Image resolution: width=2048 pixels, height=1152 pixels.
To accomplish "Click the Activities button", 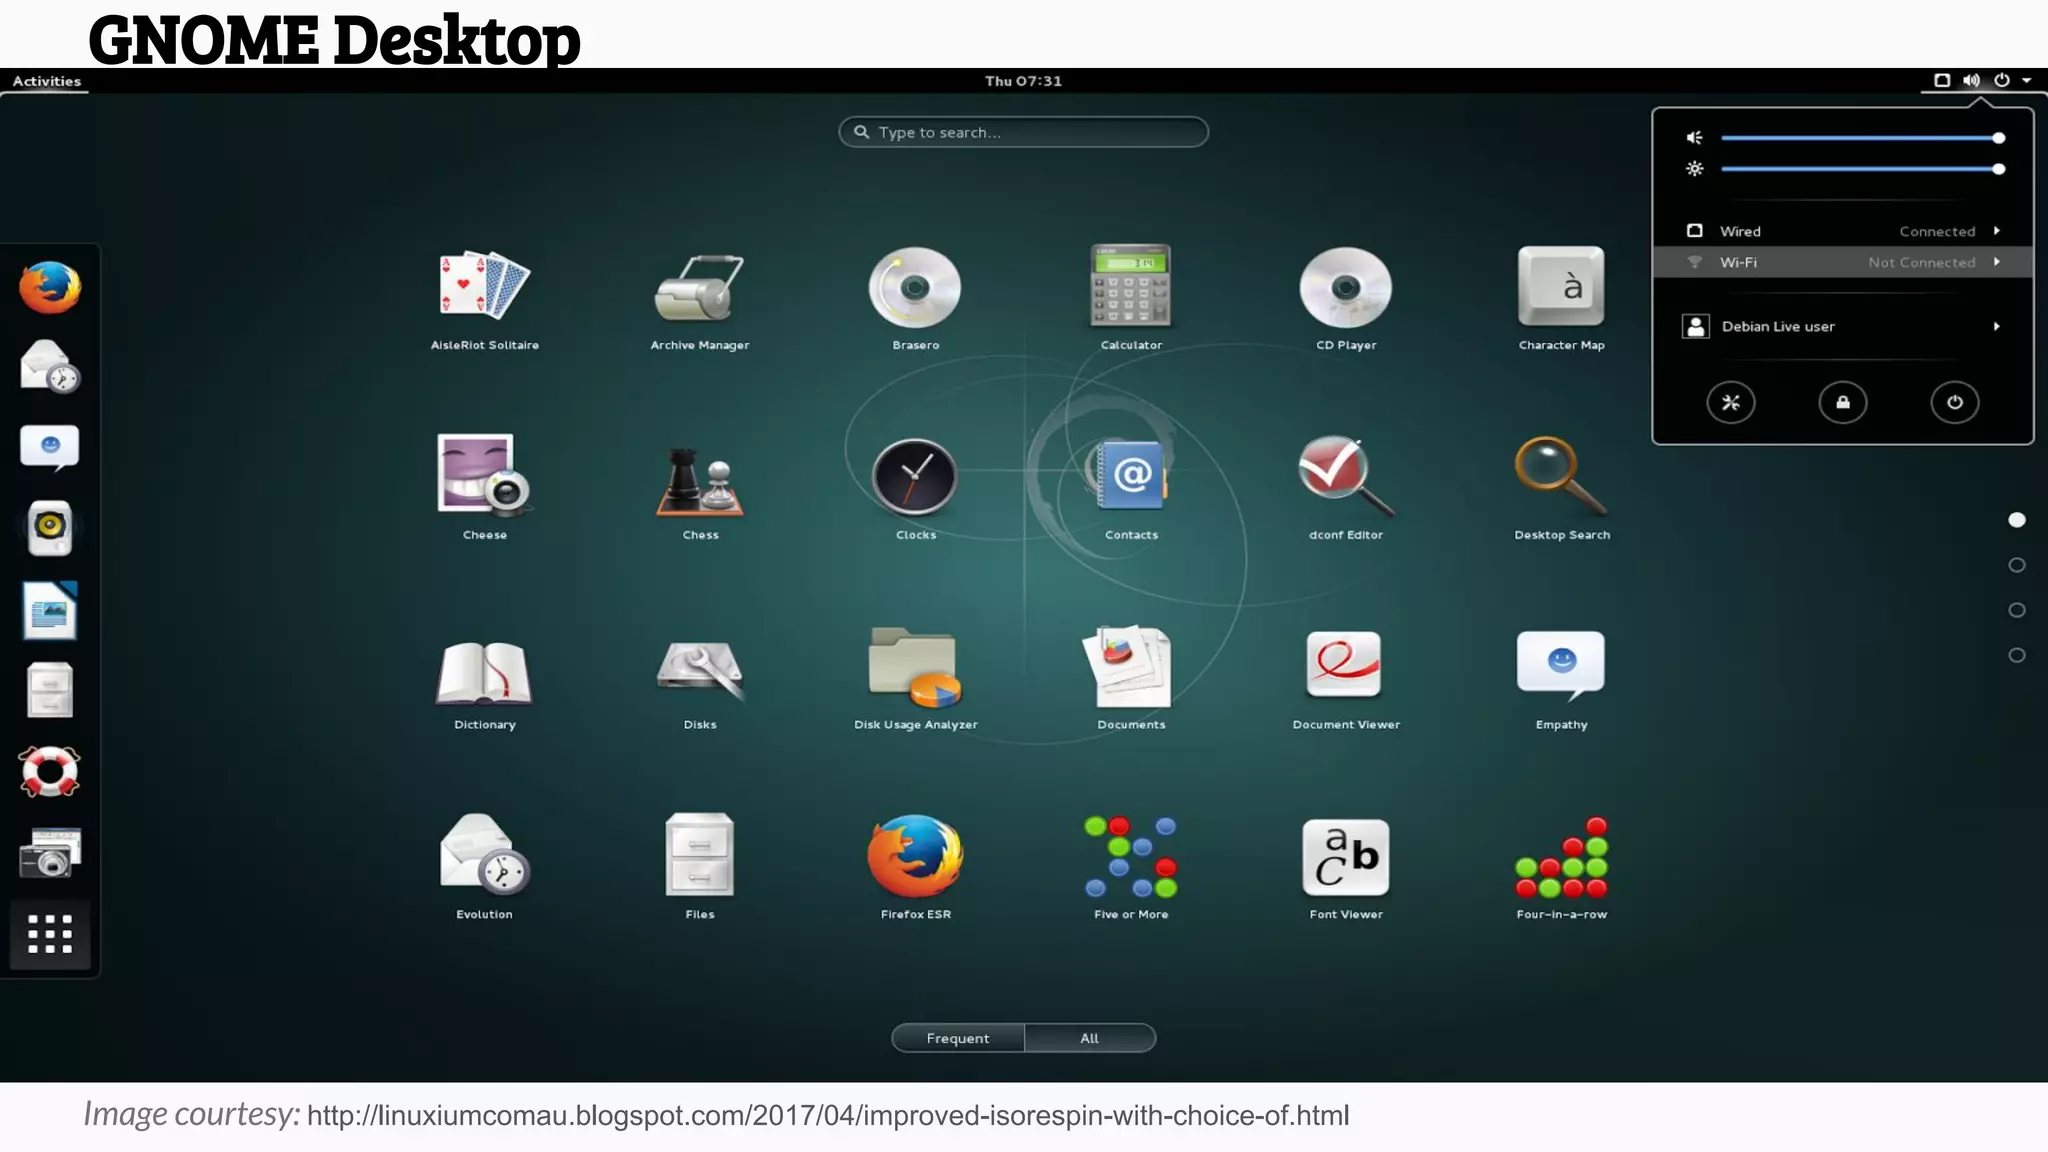I will 47,81.
